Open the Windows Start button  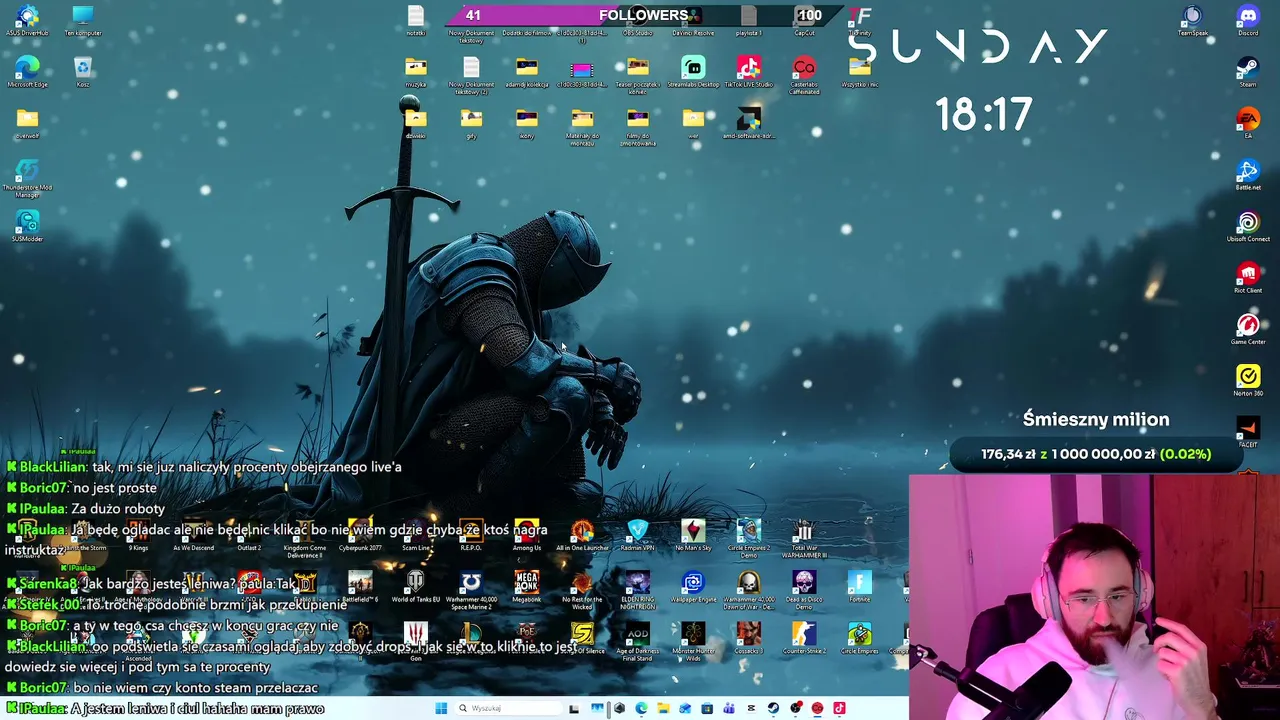tap(441, 708)
